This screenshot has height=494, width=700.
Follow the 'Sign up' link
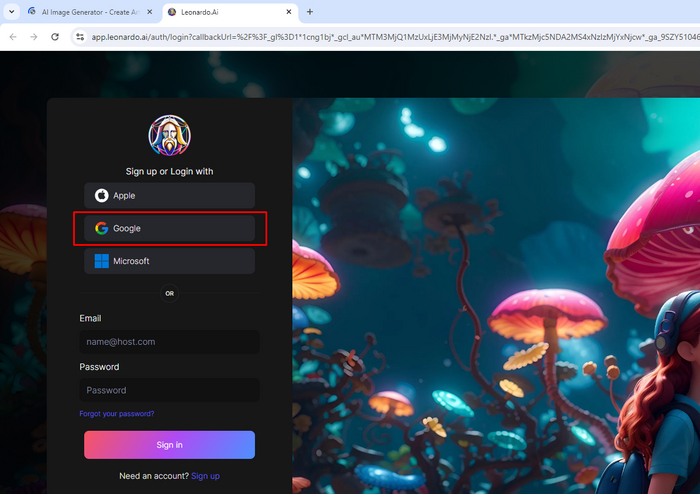point(205,476)
